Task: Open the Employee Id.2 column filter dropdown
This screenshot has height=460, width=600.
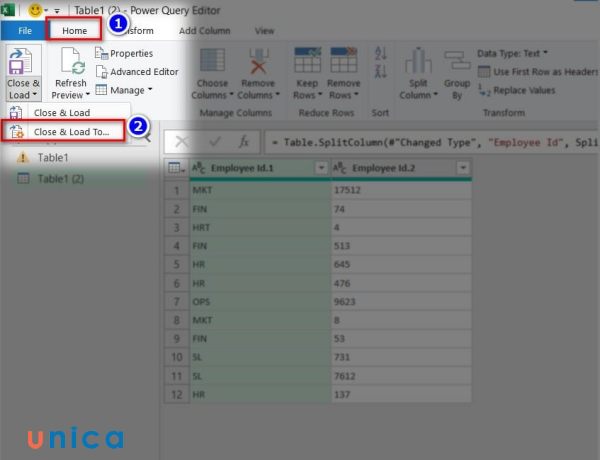Action: (x=461, y=168)
